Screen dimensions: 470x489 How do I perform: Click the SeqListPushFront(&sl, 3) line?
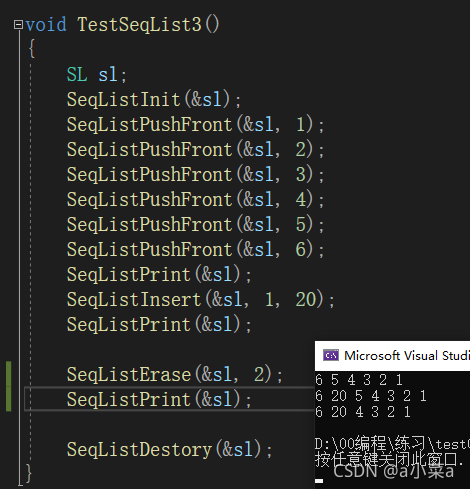(195, 174)
